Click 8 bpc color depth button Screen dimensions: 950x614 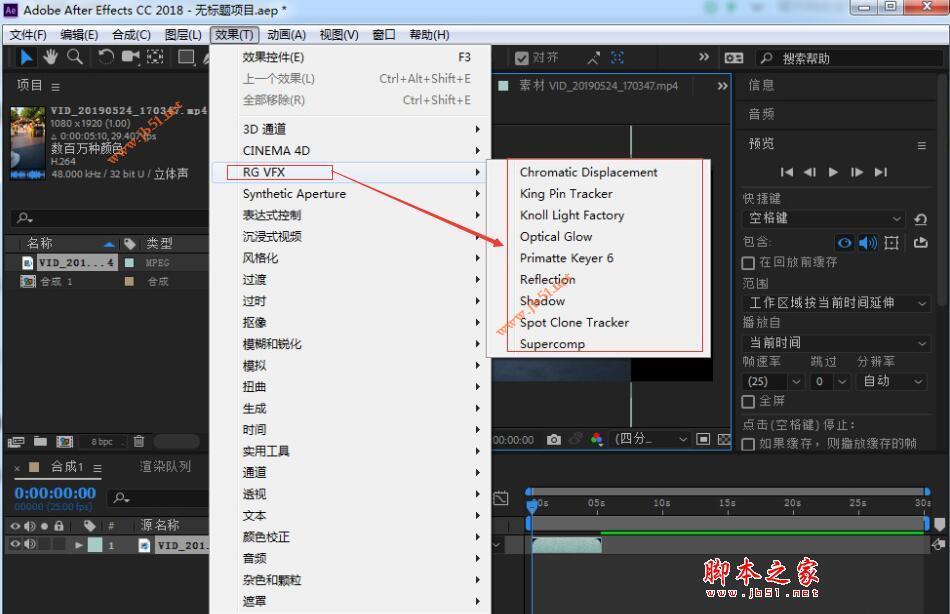(x=102, y=442)
